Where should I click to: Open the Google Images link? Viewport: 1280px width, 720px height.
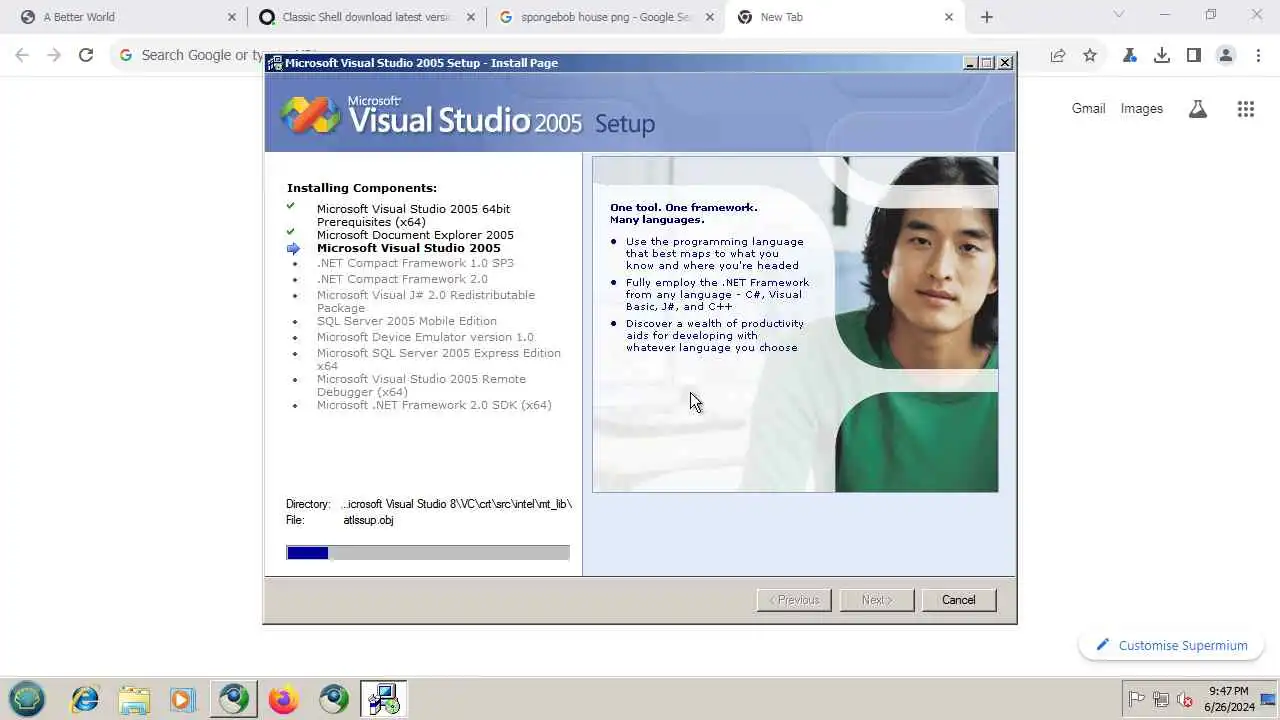tap(1142, 109)
